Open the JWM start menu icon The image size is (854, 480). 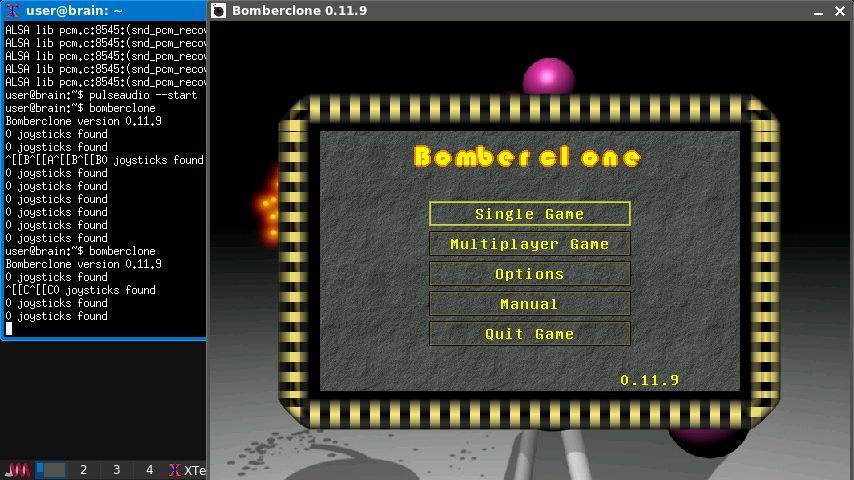[x=17, y=469]
